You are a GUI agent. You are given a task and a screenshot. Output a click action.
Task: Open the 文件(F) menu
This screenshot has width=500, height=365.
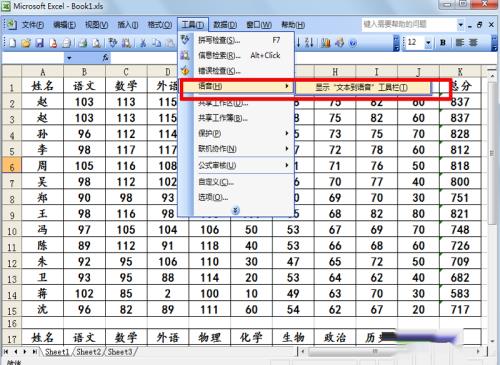tap(33, 25)
